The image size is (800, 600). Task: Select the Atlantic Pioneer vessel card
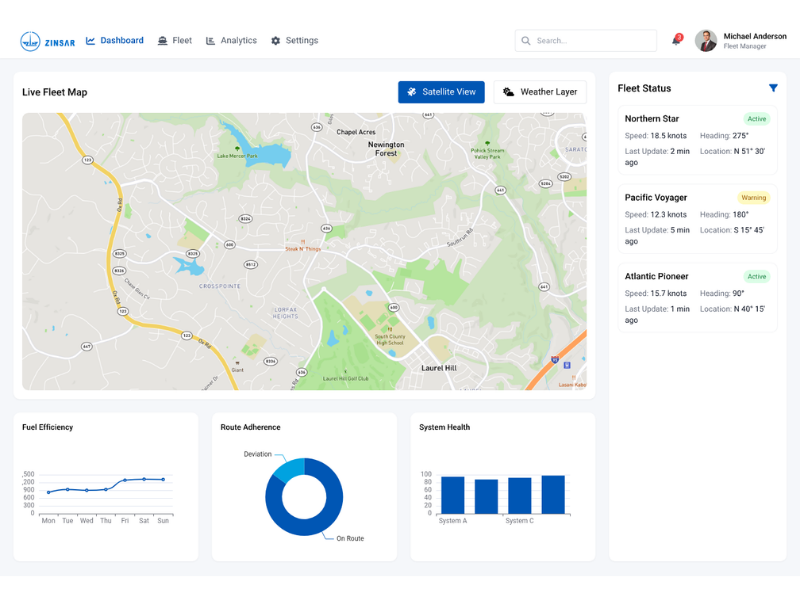coord(697,298)
